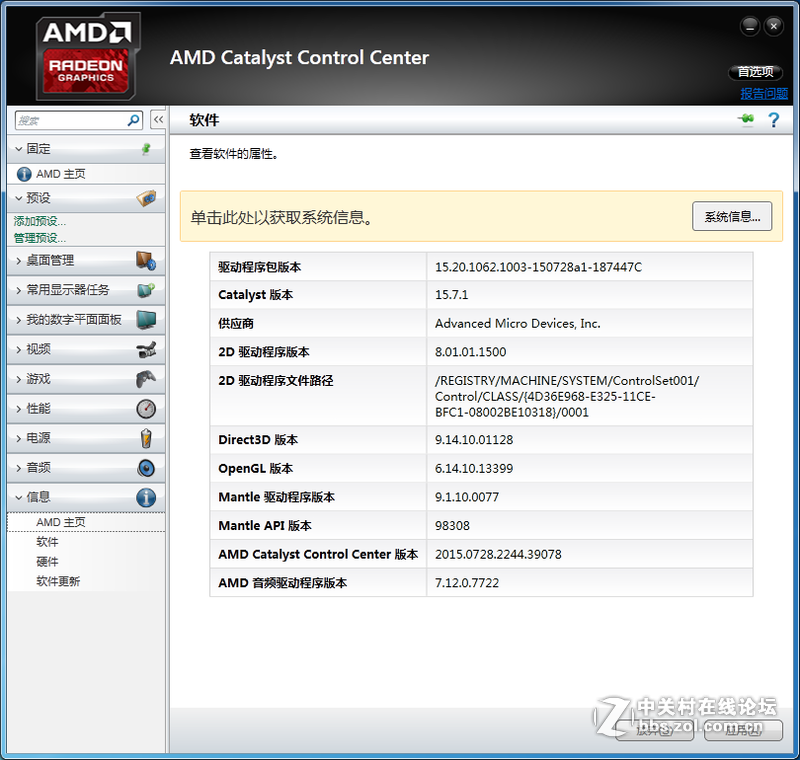The image size is (800, 760).
Task: Click the search magnifier icon
Action: [133, 120]
